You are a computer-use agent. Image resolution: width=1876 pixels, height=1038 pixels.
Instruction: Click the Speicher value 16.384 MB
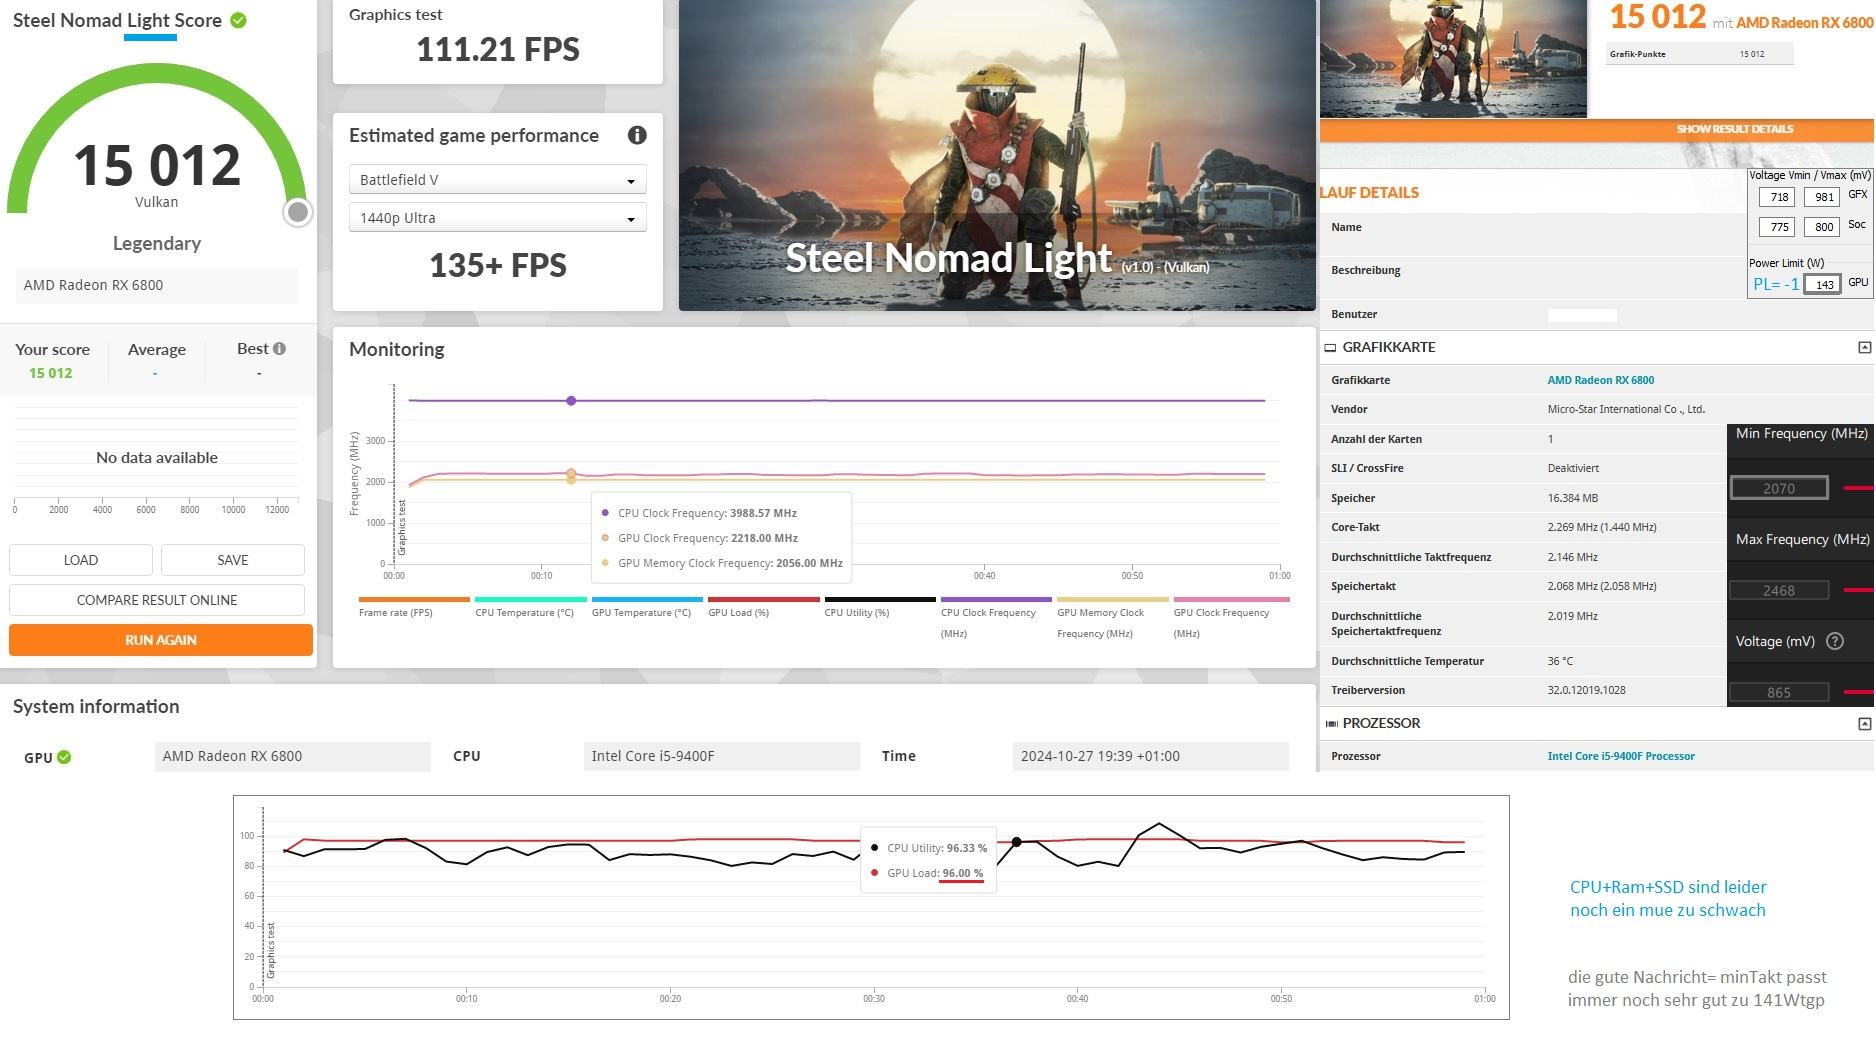coord(1575,498)
